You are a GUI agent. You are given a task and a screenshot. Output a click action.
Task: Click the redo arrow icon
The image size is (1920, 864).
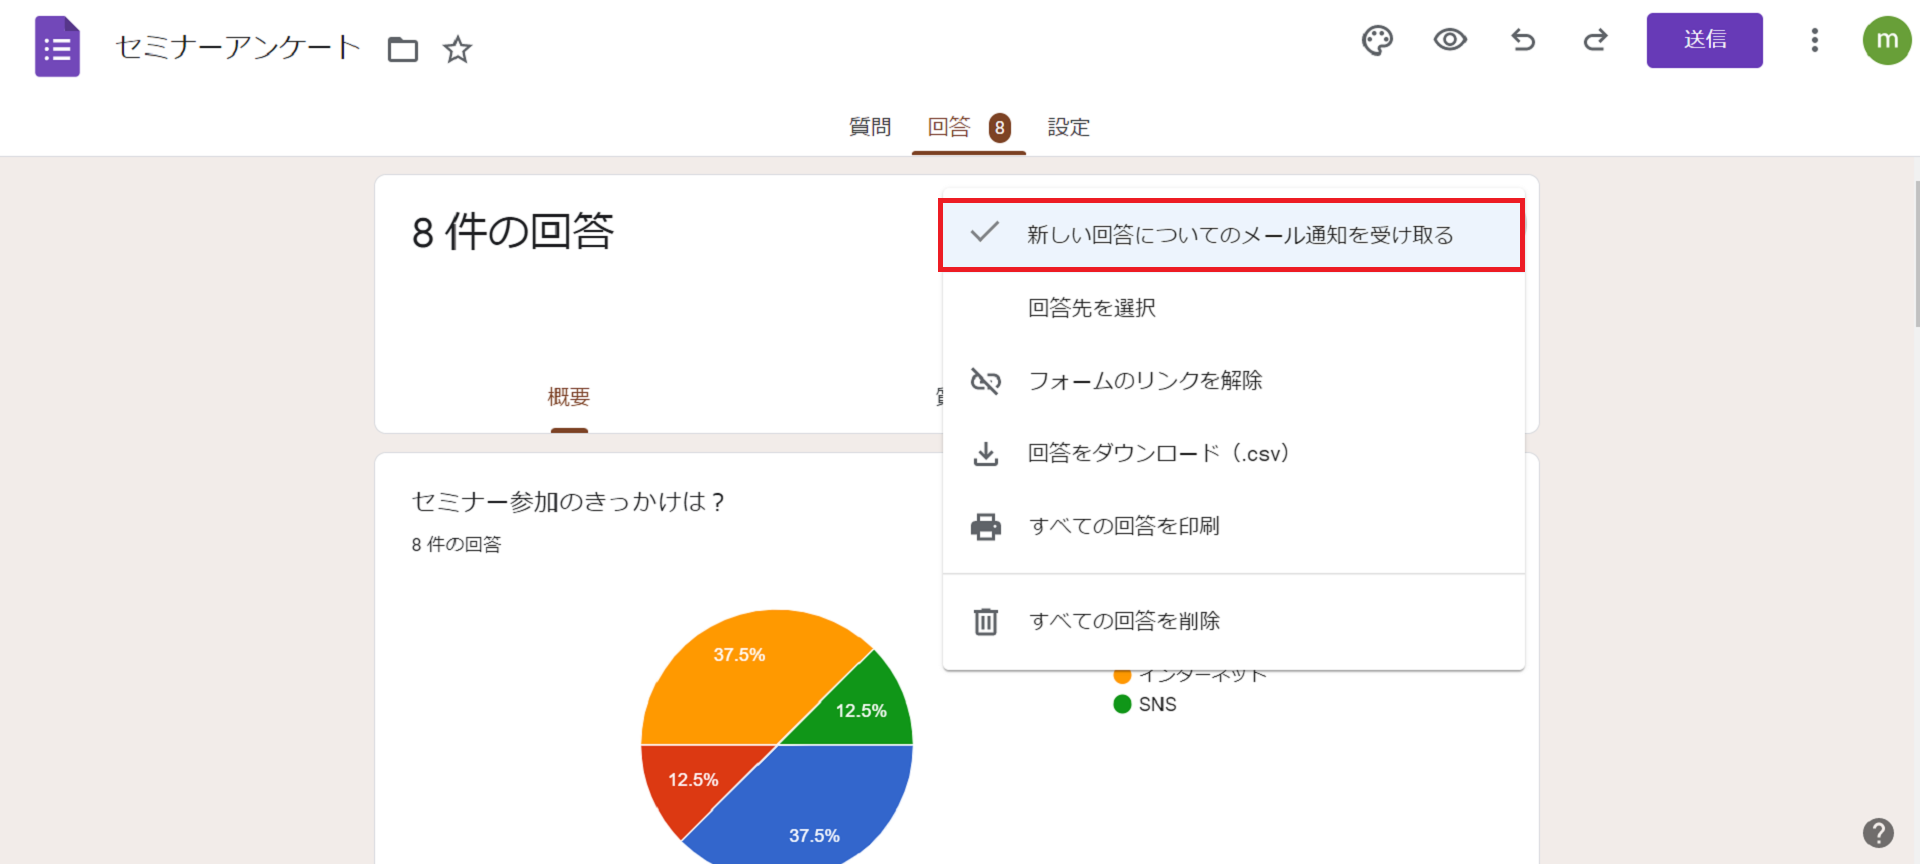click(1595, 40)
